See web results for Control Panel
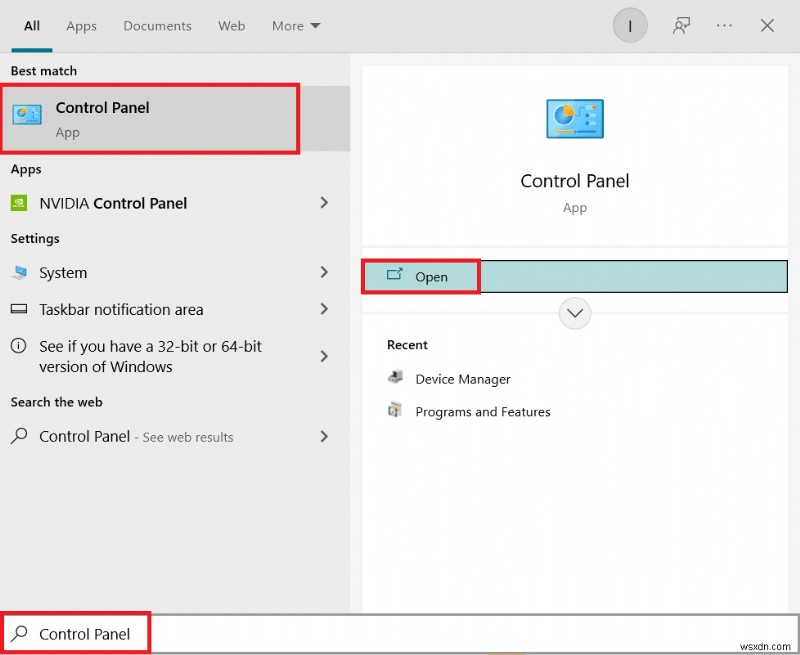Viewport: 800px width, 655px height. point(136,437)
